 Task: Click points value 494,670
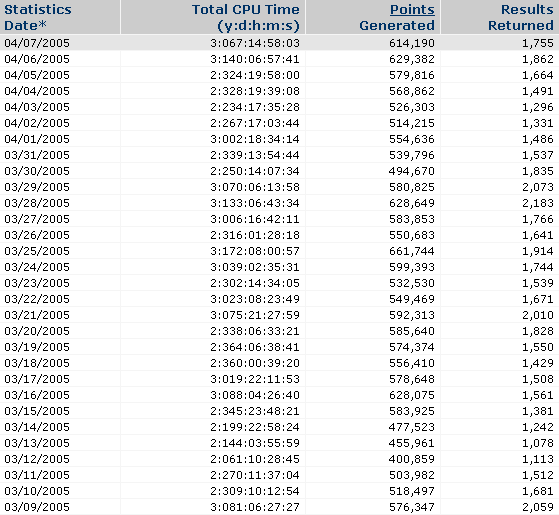click(412, 171)
